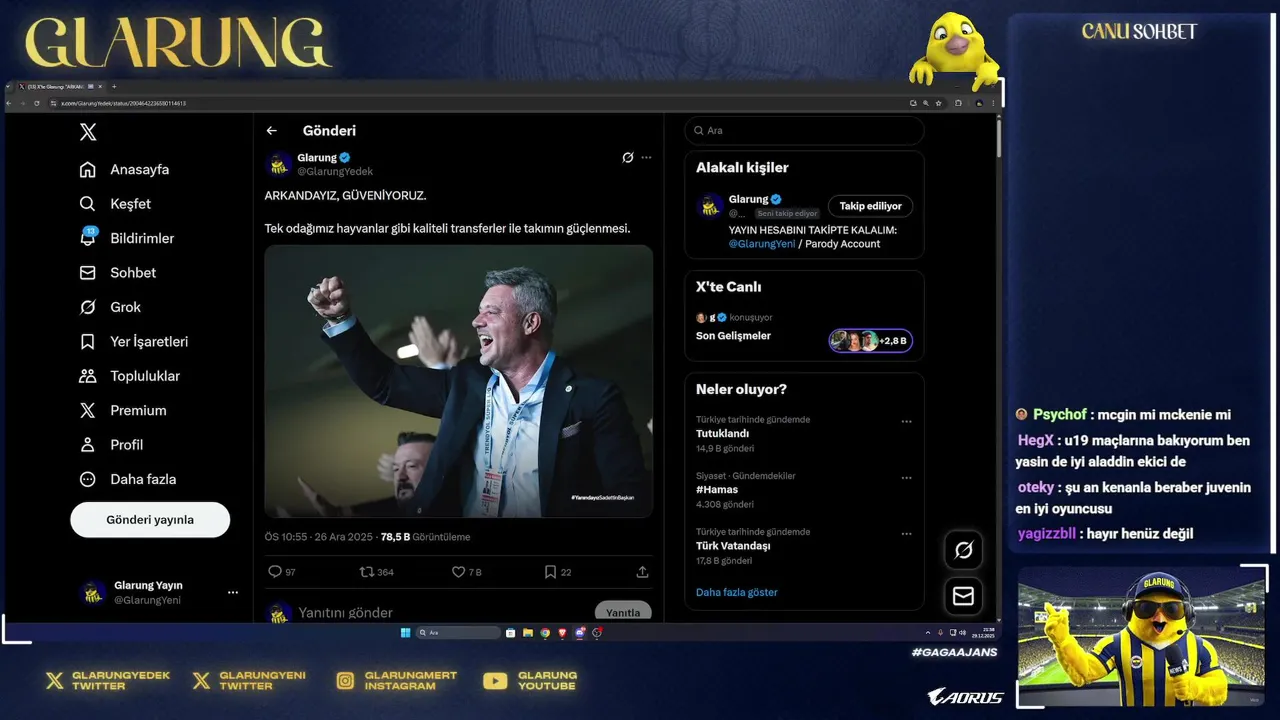Click Glarung avatar on the post
Viewport: 1280px width, 720px height.
(279, 164)
